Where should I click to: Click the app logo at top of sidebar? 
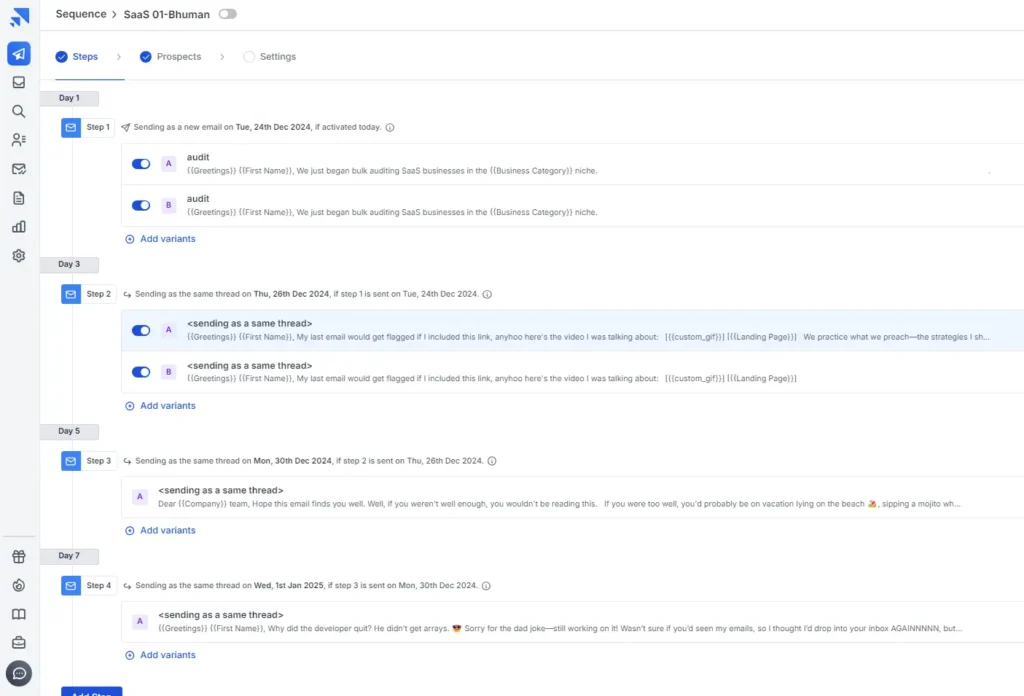click(x=20, y=16)
